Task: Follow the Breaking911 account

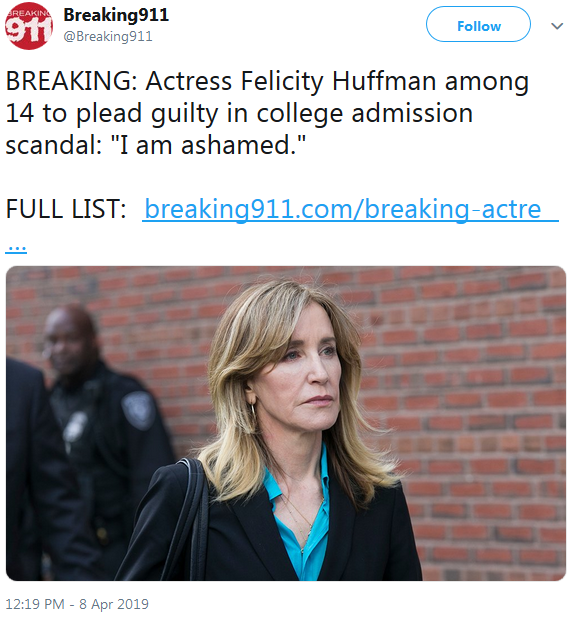Action: (x=478, y=24)
